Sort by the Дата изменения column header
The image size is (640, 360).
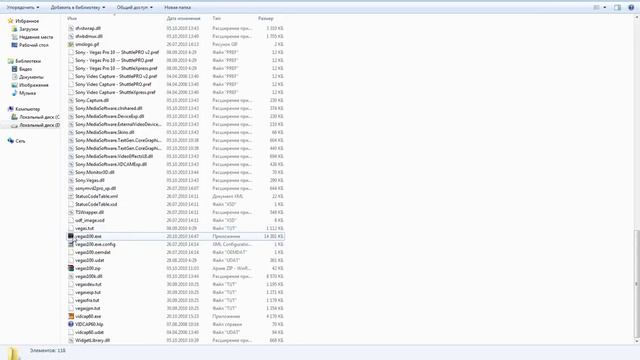[183, 18]
